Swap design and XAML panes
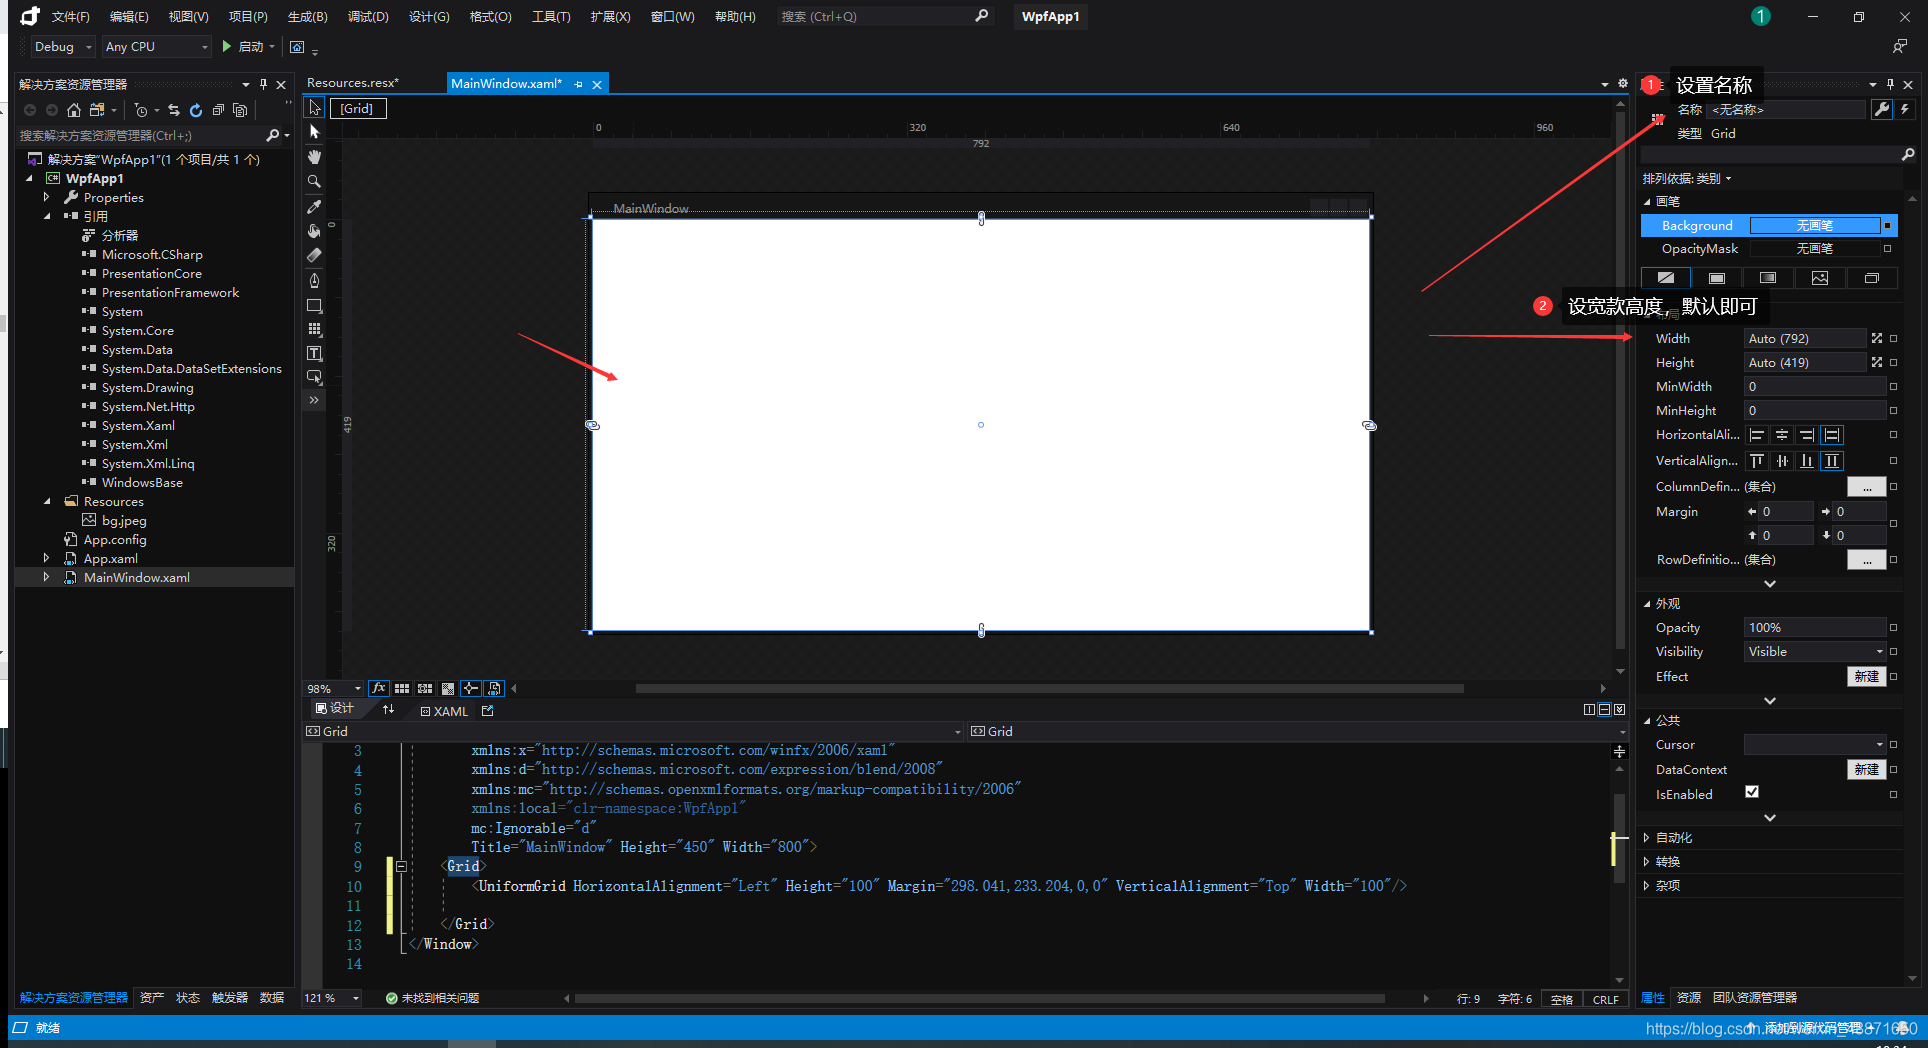 (x=389, y=709)
